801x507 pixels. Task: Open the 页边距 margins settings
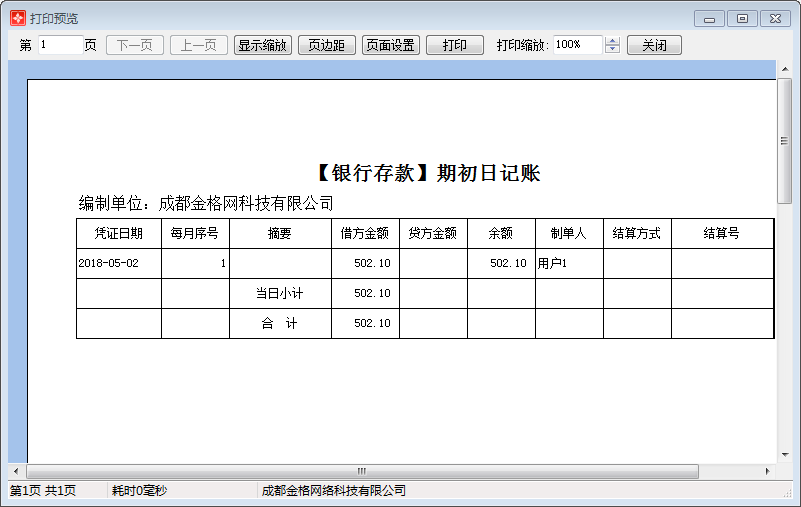coord(326,45)
